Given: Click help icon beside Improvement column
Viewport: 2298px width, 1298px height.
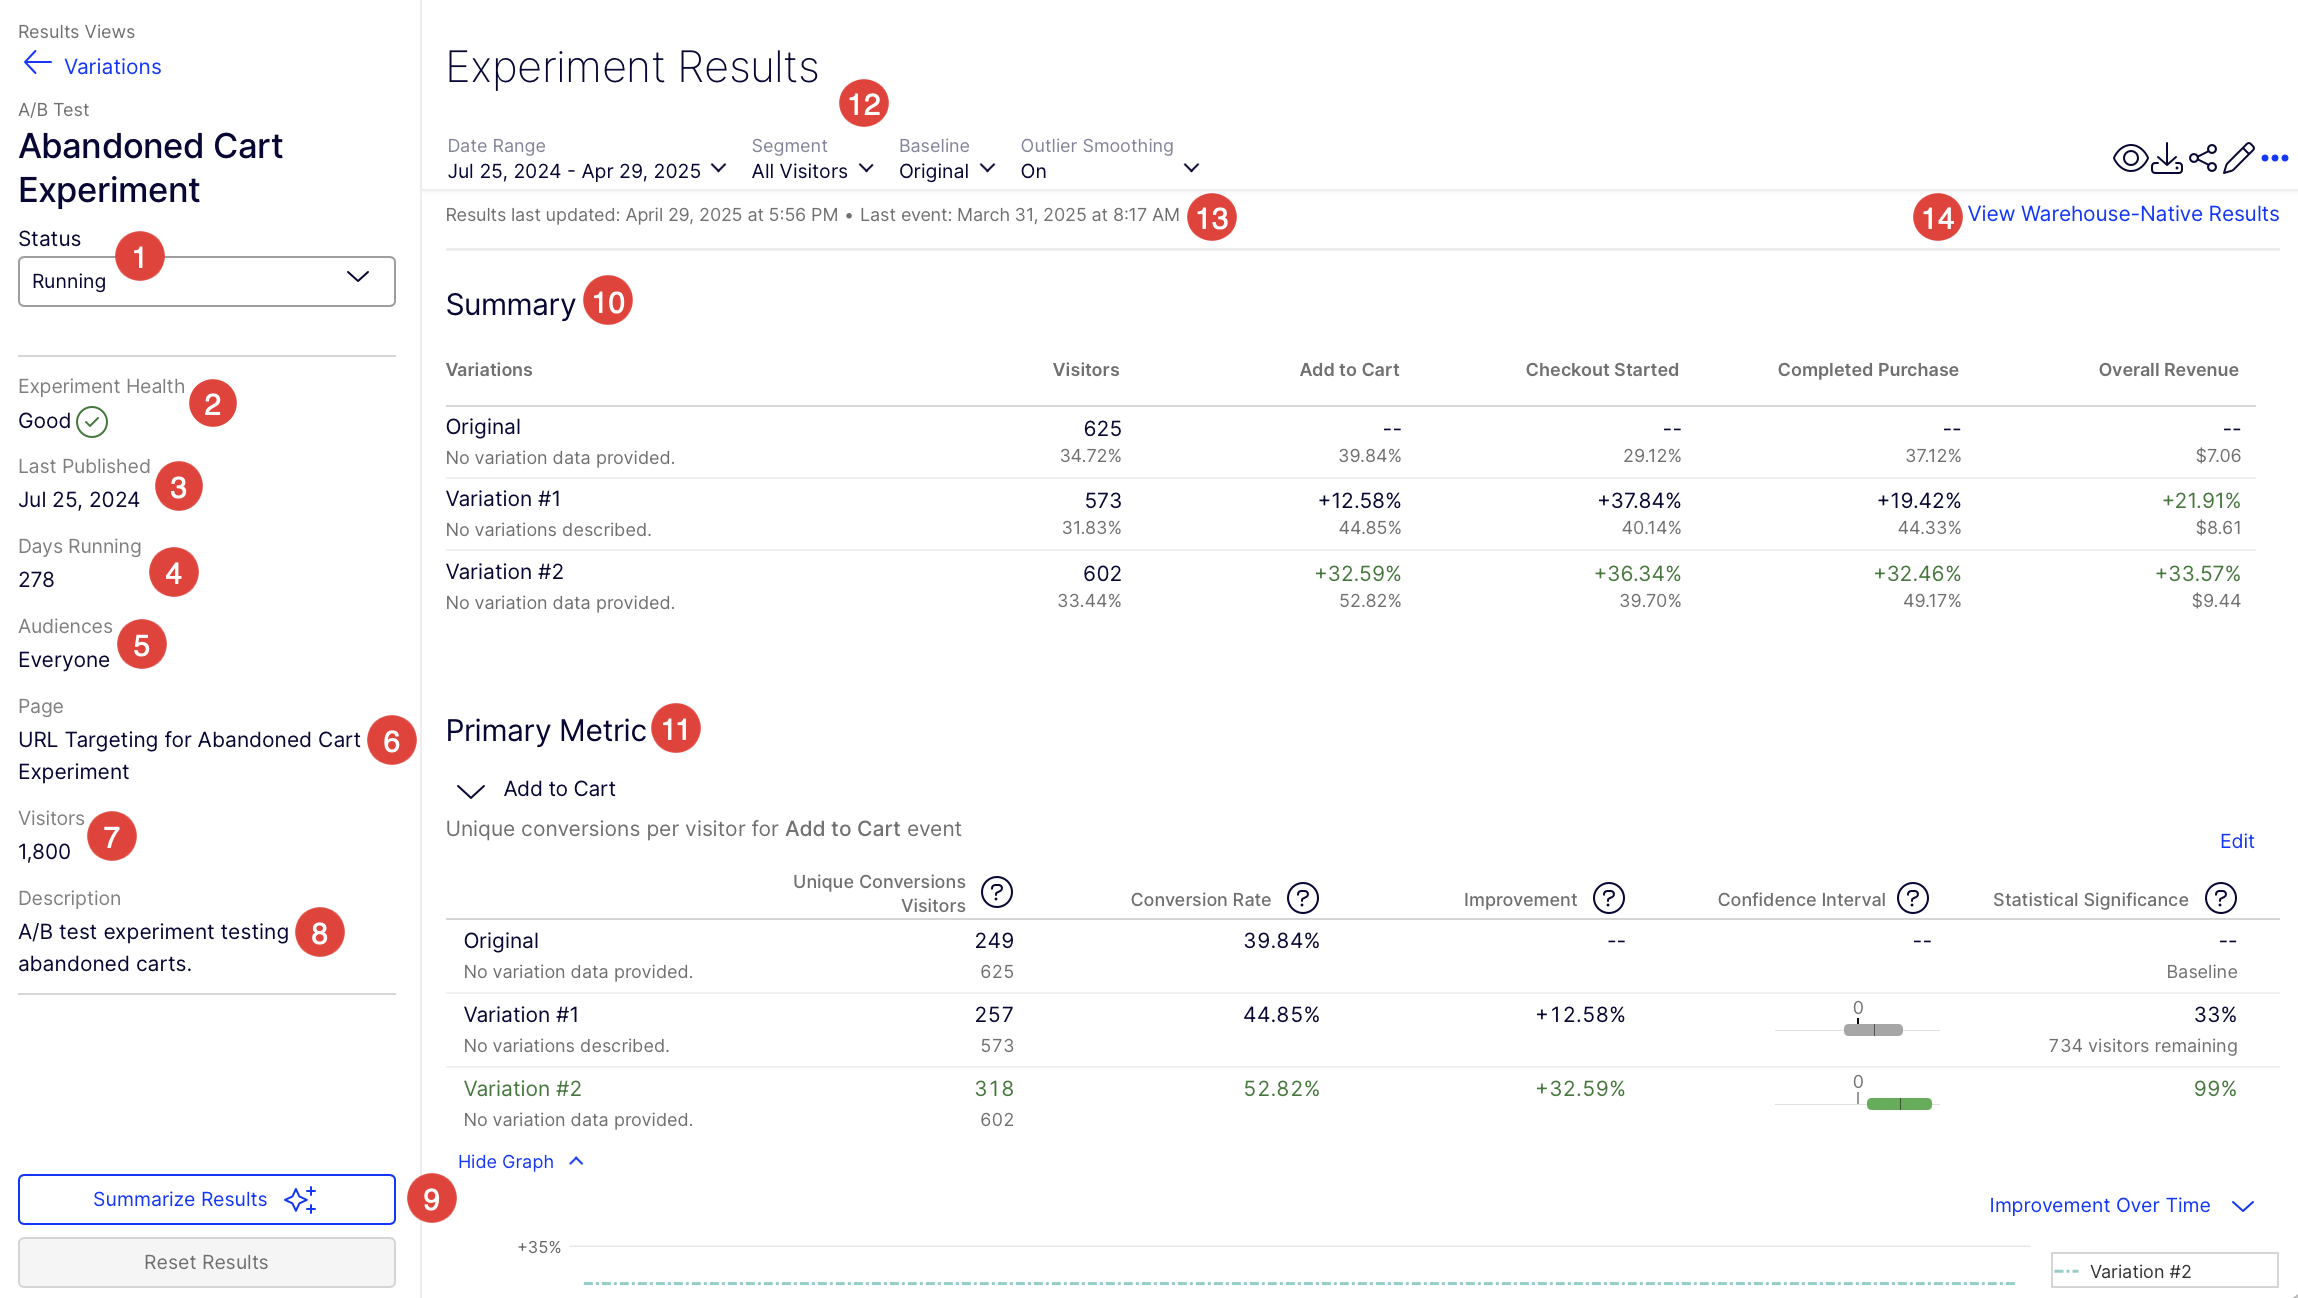Looking at the screenshot, I should tap(1608, 898).
